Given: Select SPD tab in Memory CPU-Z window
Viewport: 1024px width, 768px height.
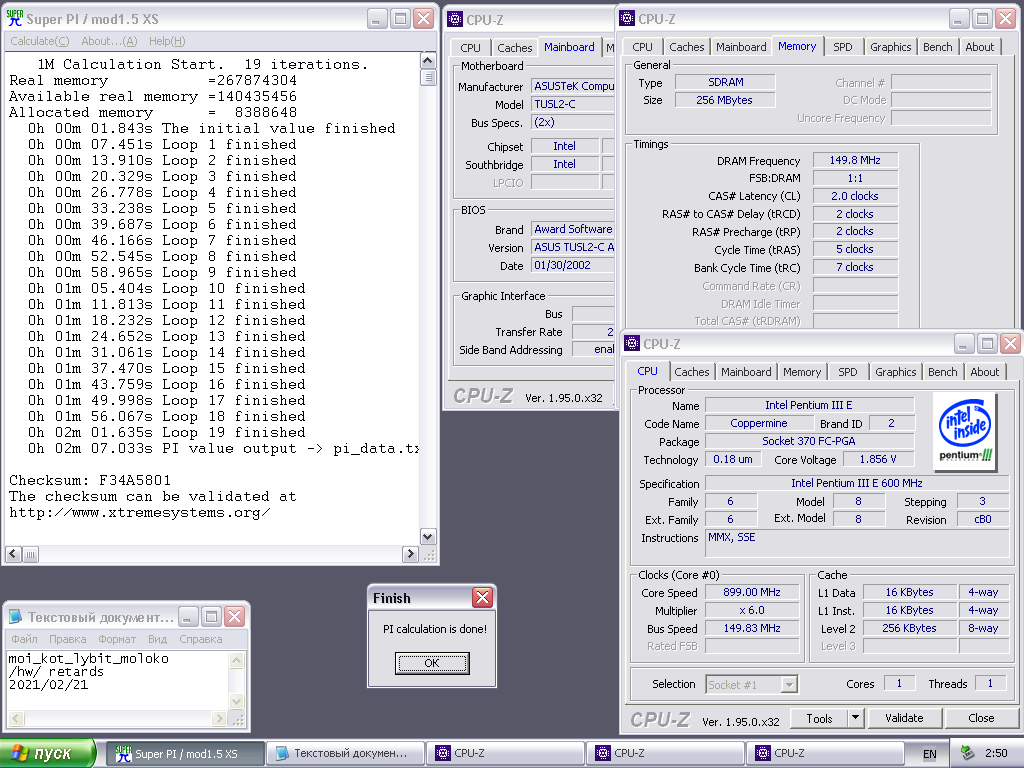Looking at the screenshot, I should point(842,47).
